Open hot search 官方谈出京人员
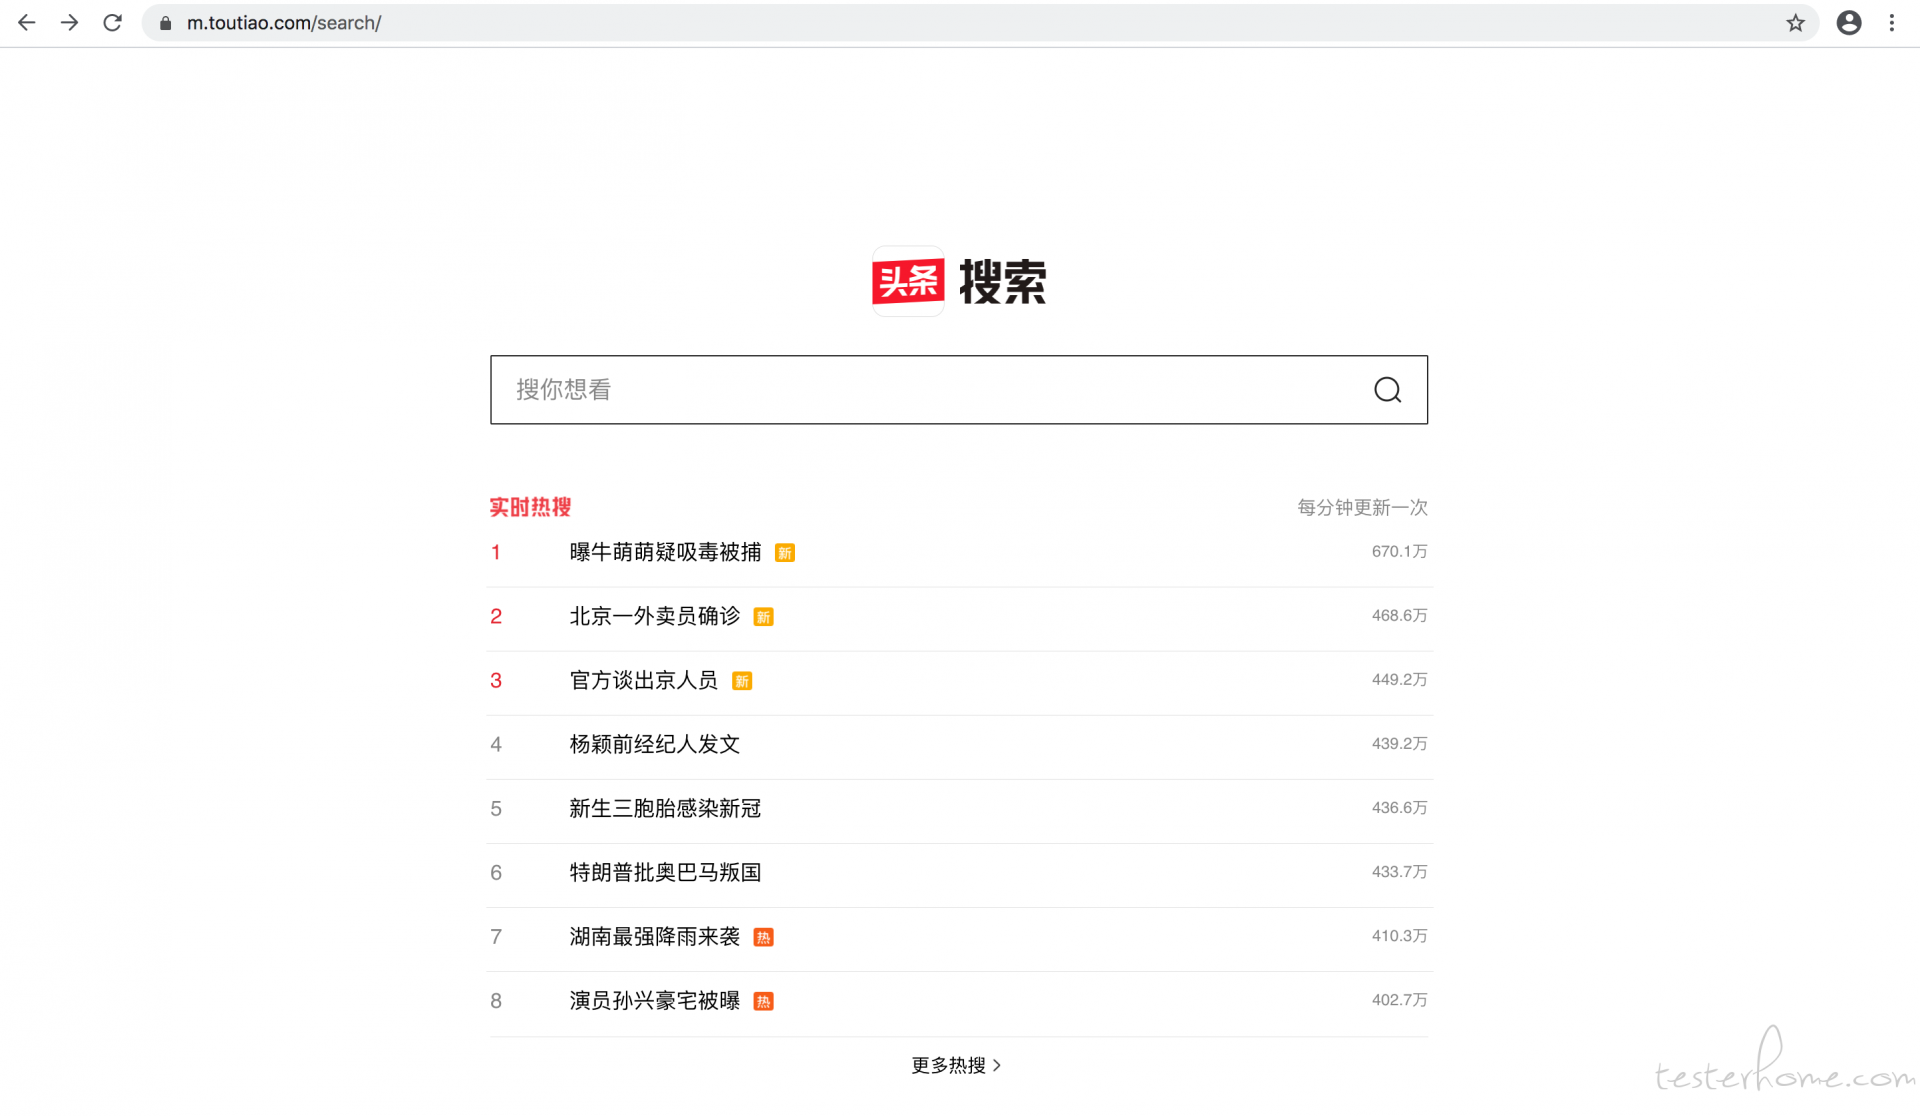Image resolution: width=1920 pixels, height=1116 pixels. [644, 680]
